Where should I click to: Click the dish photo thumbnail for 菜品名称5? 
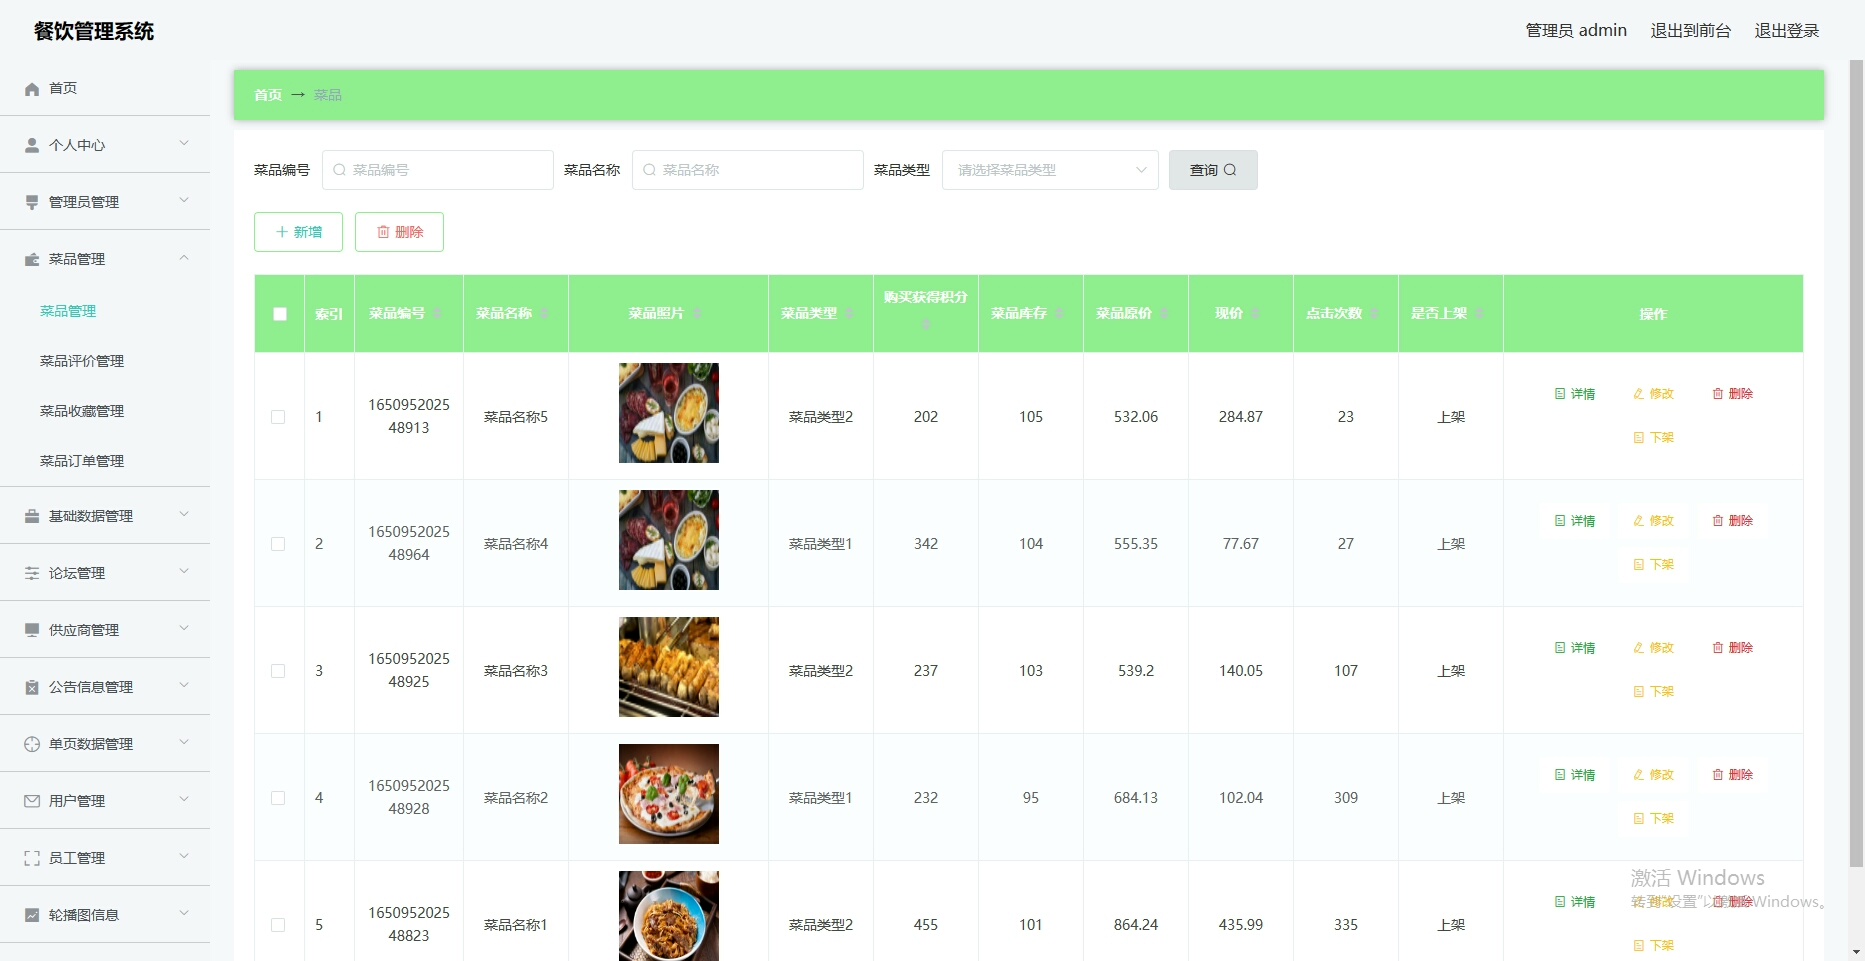(x=669, y=413)
